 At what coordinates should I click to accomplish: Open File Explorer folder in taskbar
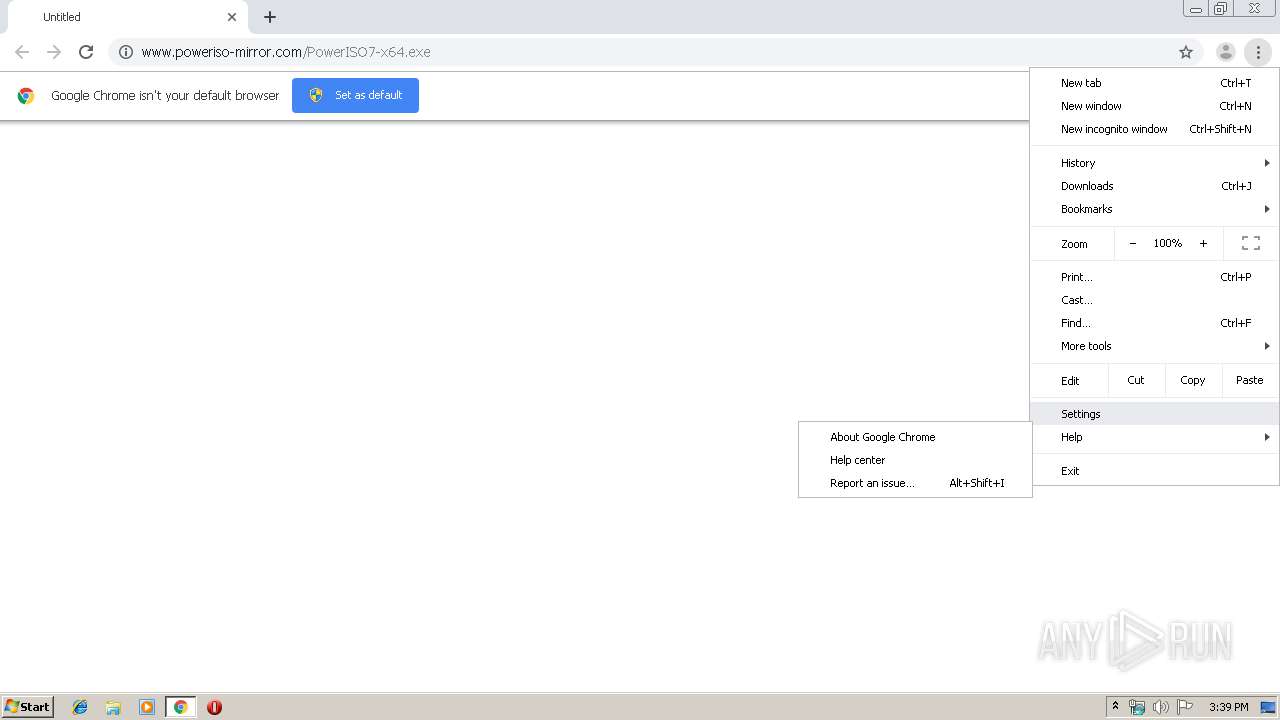(113, 707)
